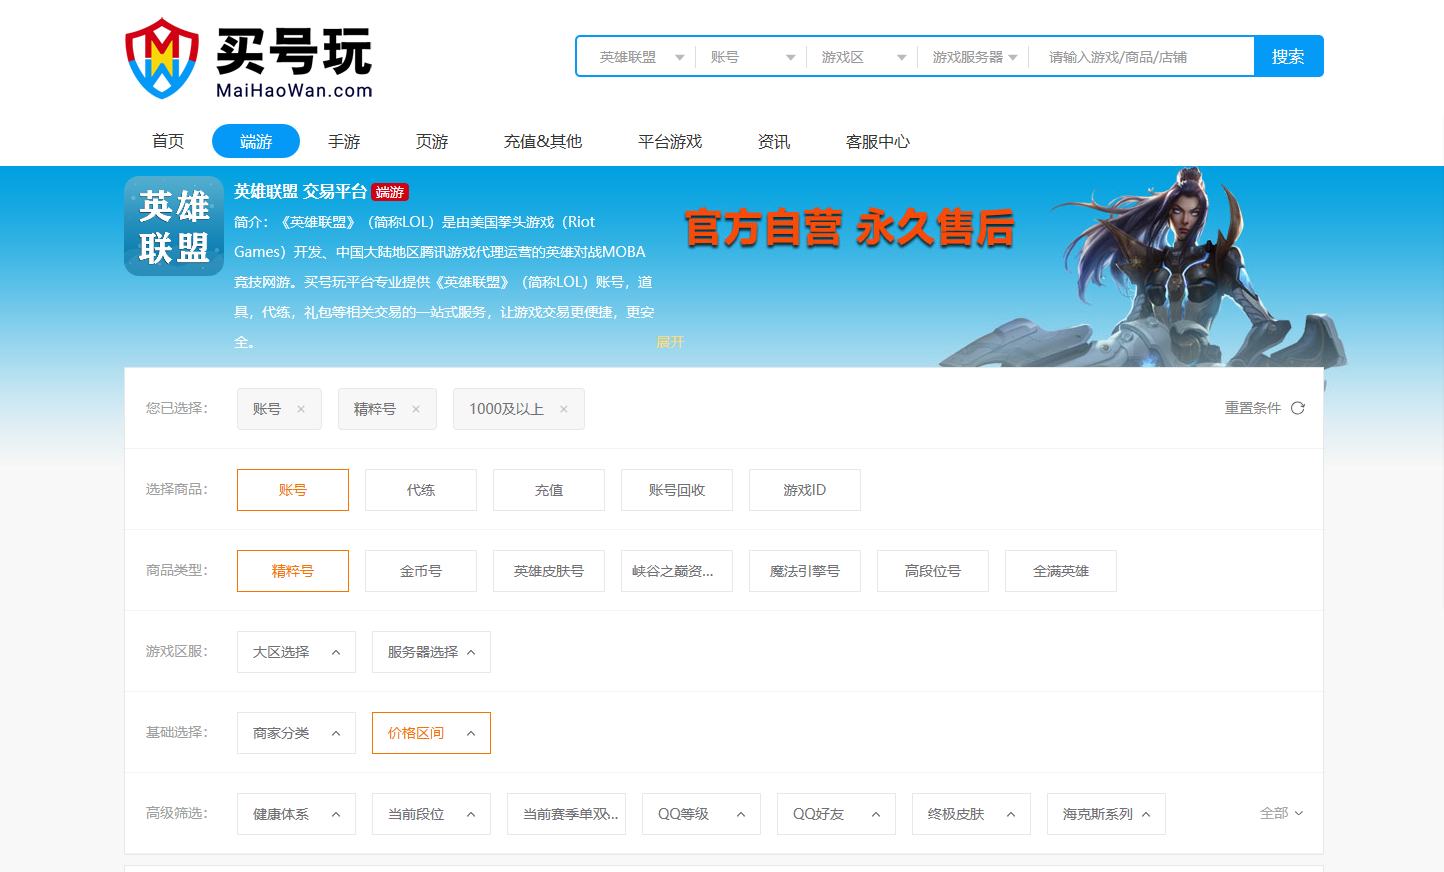This screenshot has height=872, width=1444.
Task: Expand all advanced filters with 全部
Action: pos(1281,813)
